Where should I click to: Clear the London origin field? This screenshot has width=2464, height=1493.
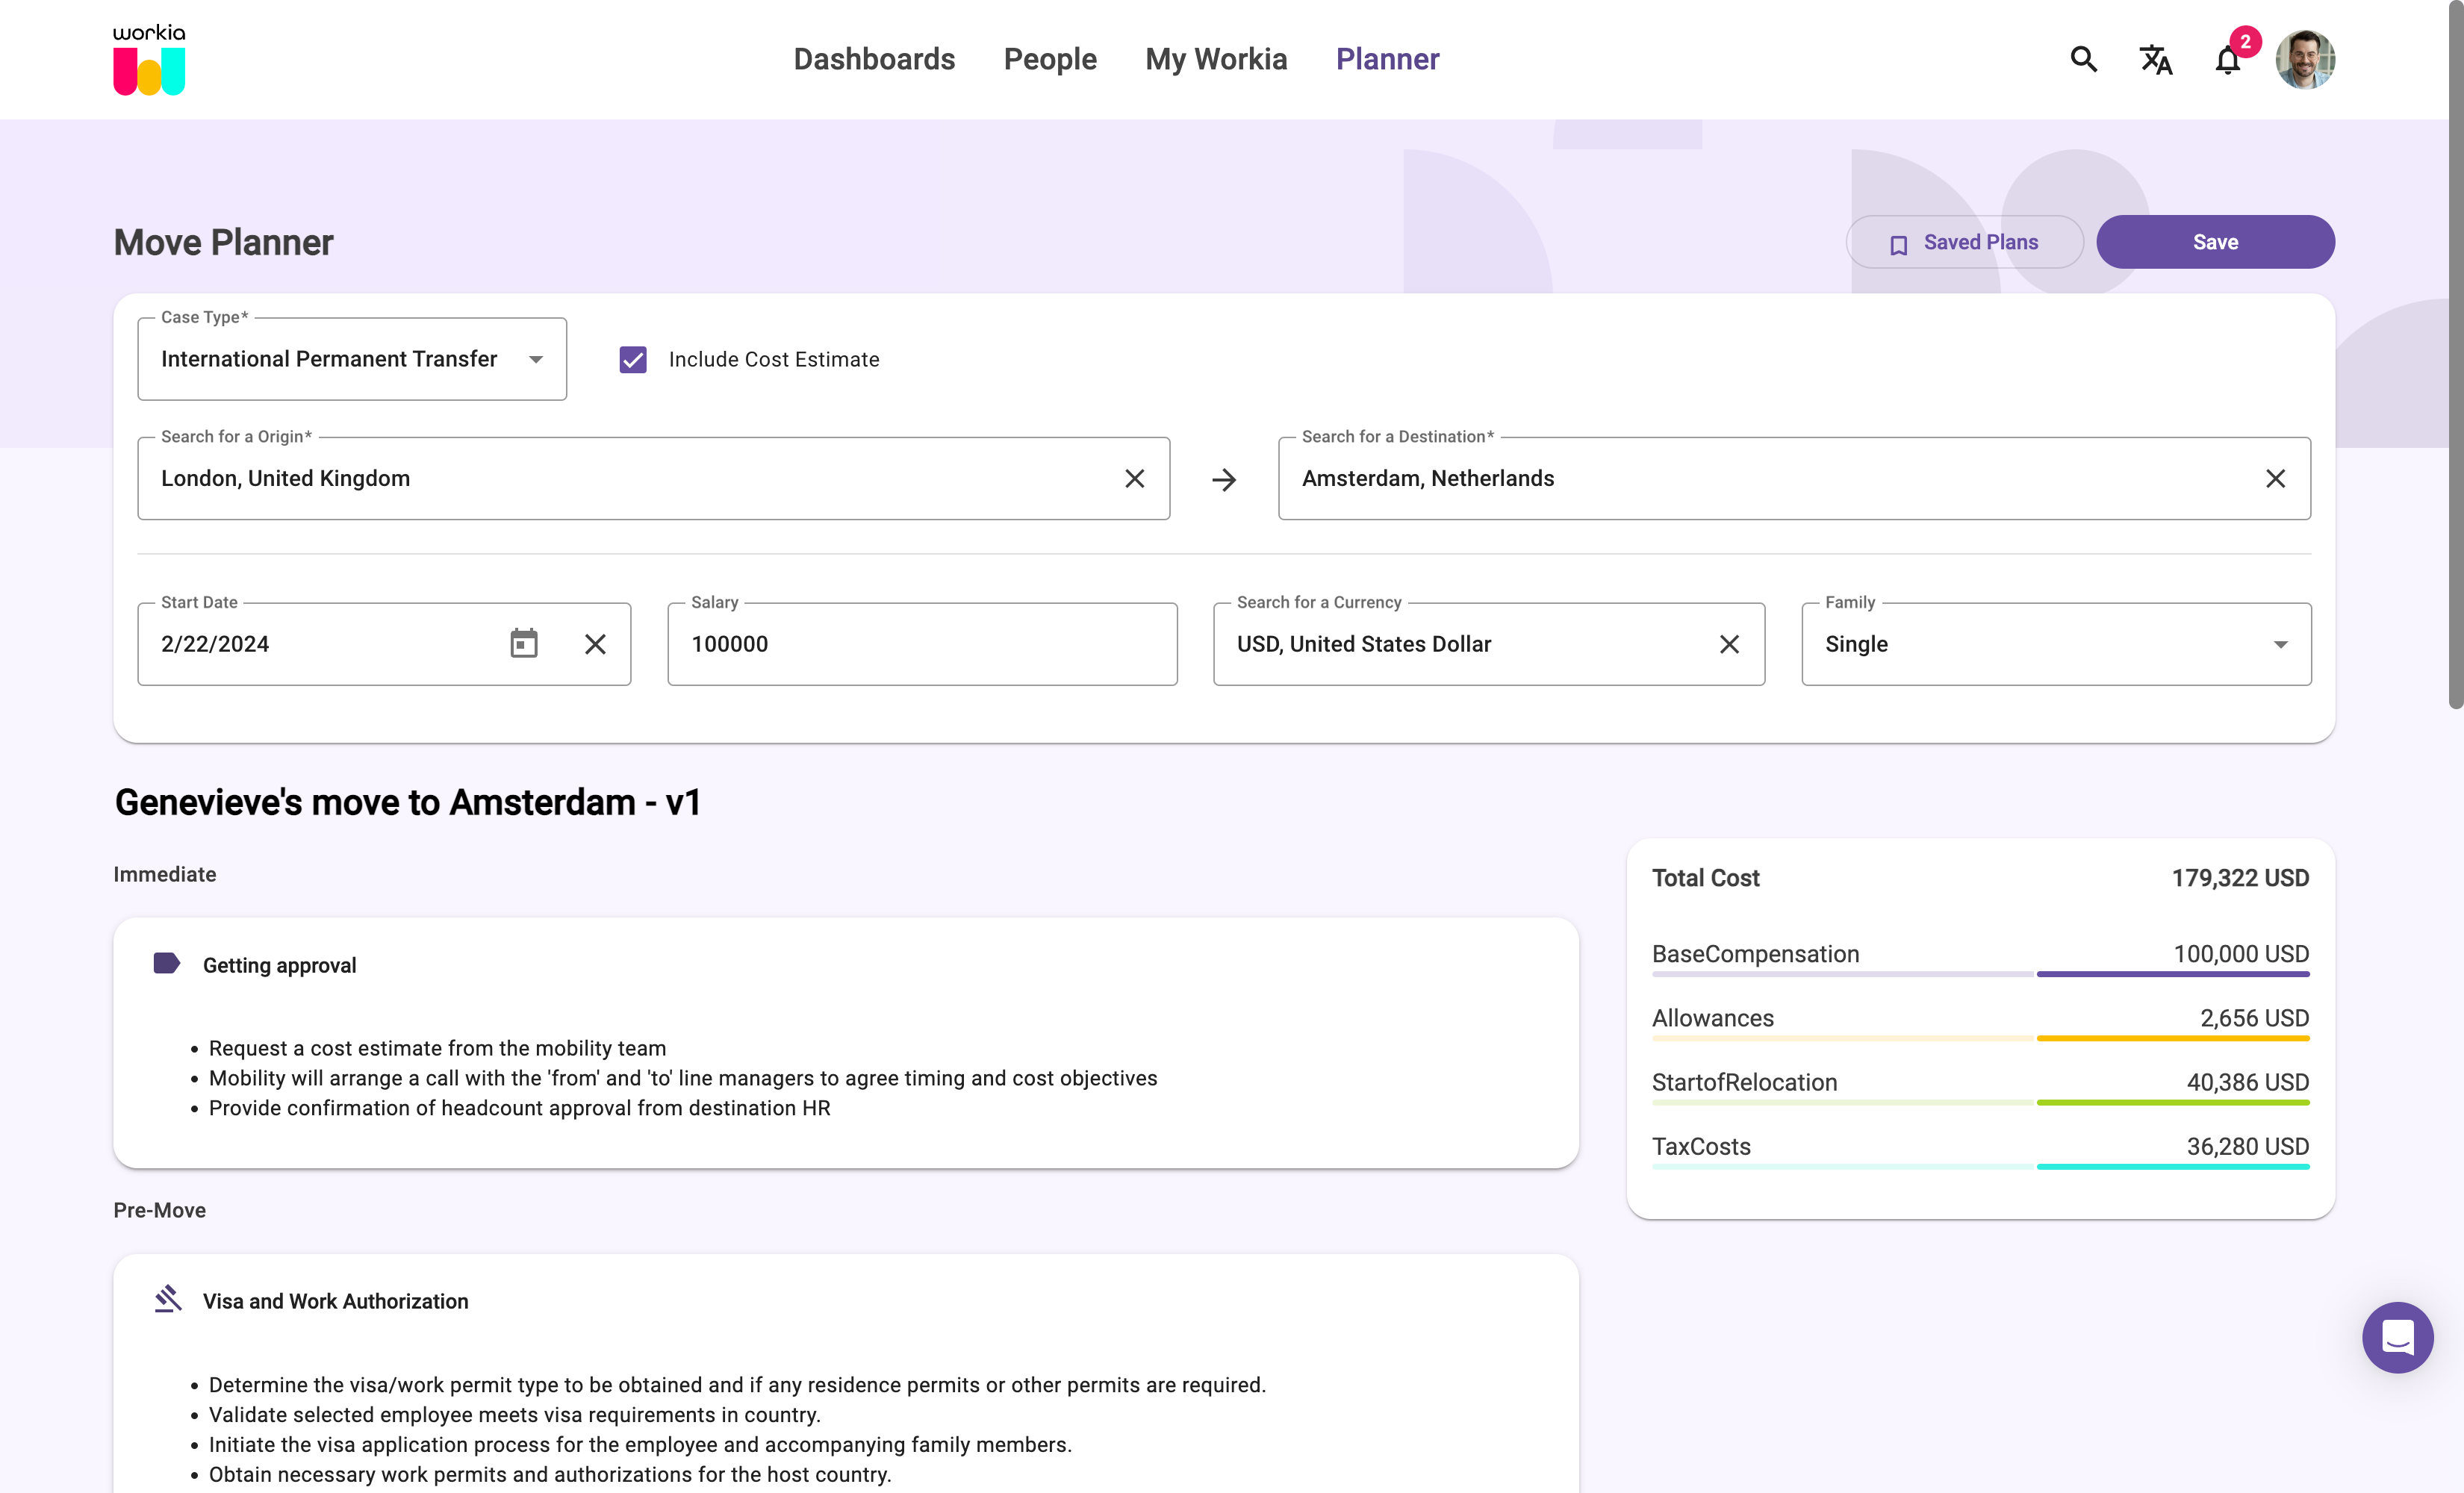coord(1135,477)
